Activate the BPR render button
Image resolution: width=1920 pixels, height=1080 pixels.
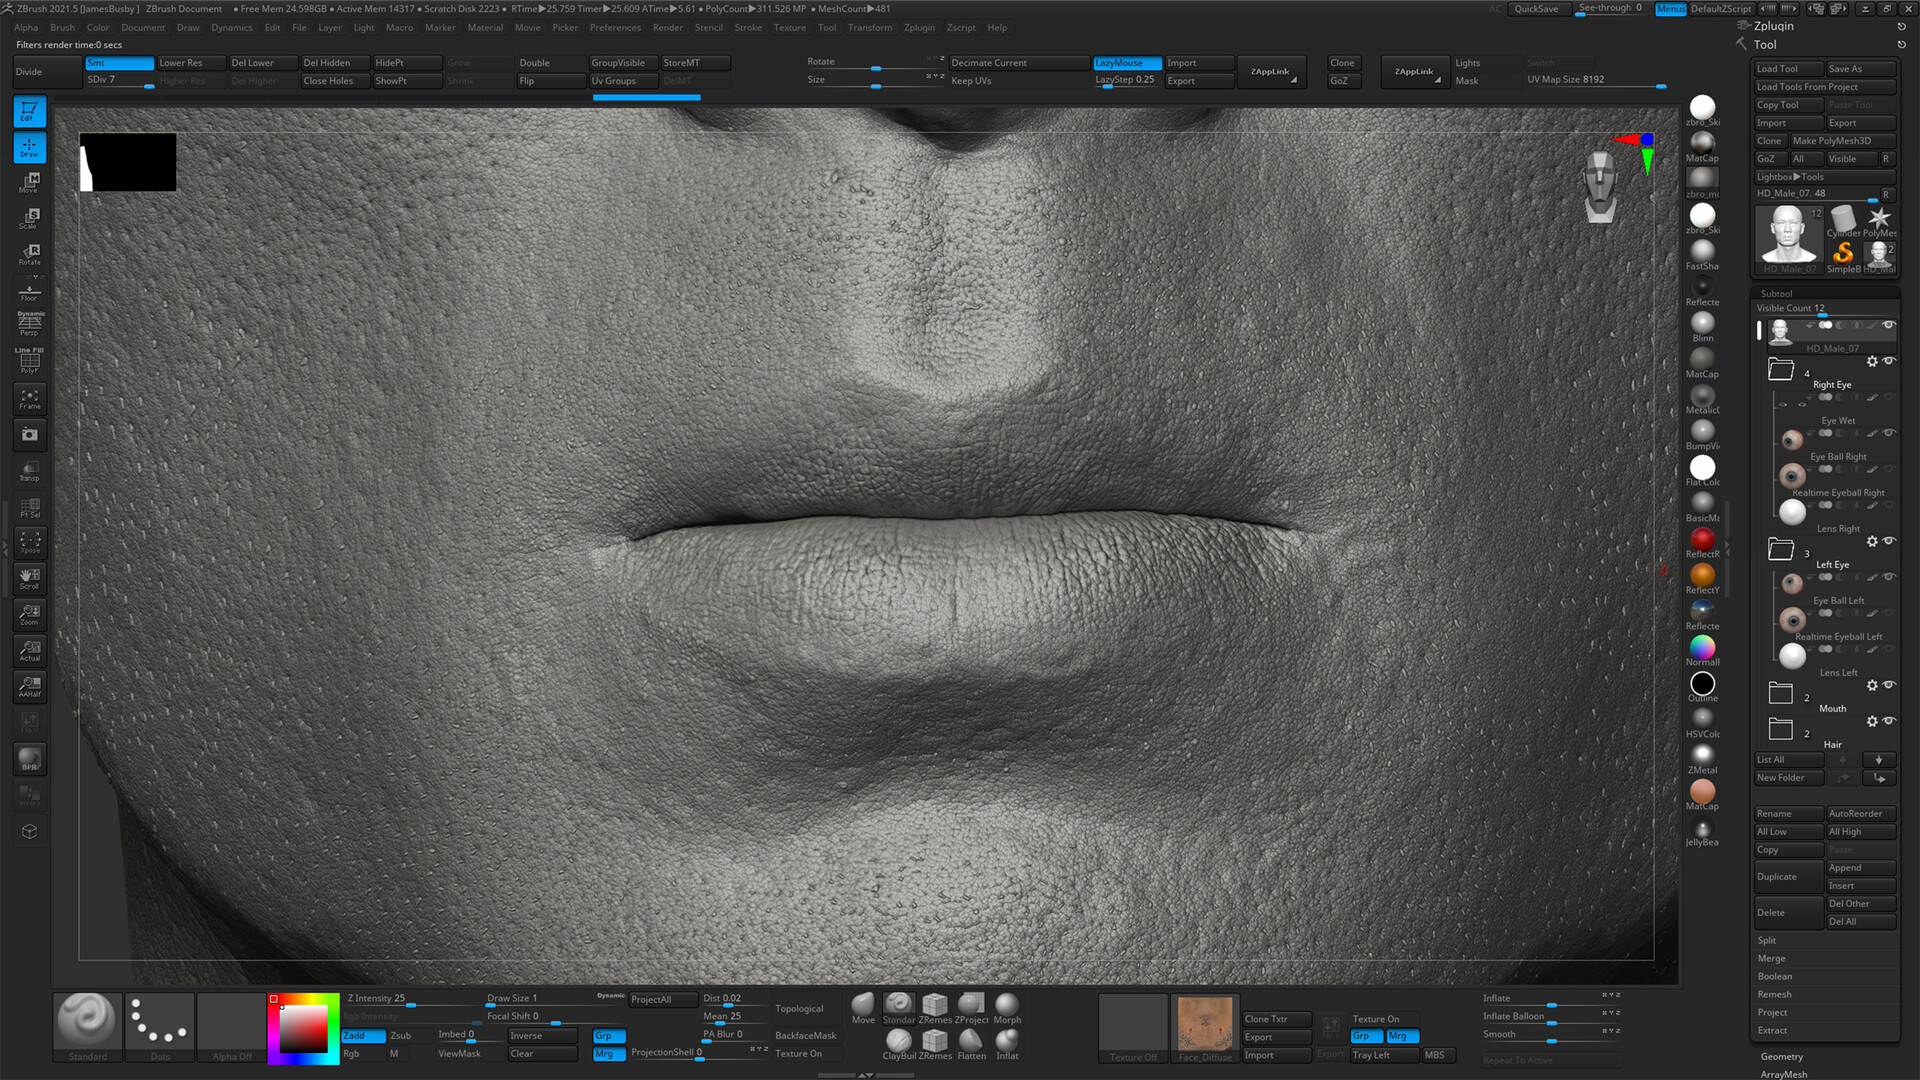tap(29, 759)
